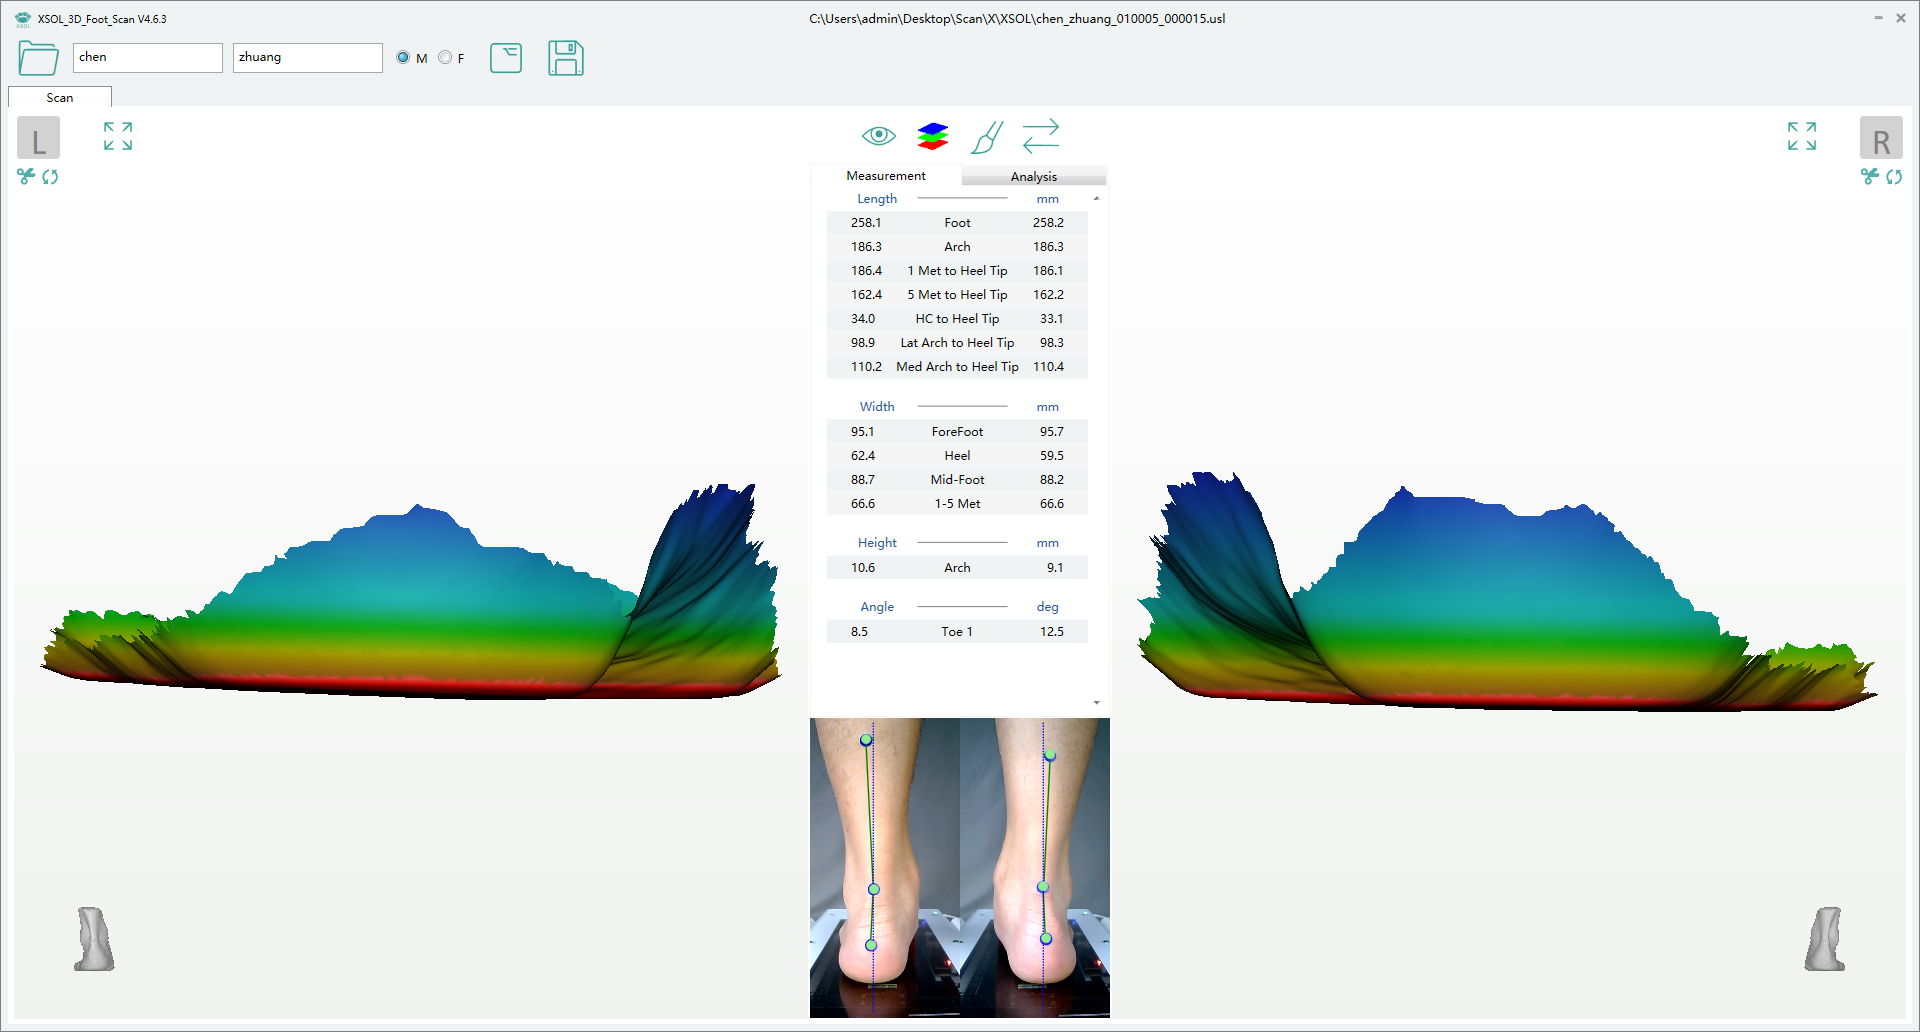Click the window icon next to the gender options
Viewport: 1920px width, 1032px height.
click(506, 58)
